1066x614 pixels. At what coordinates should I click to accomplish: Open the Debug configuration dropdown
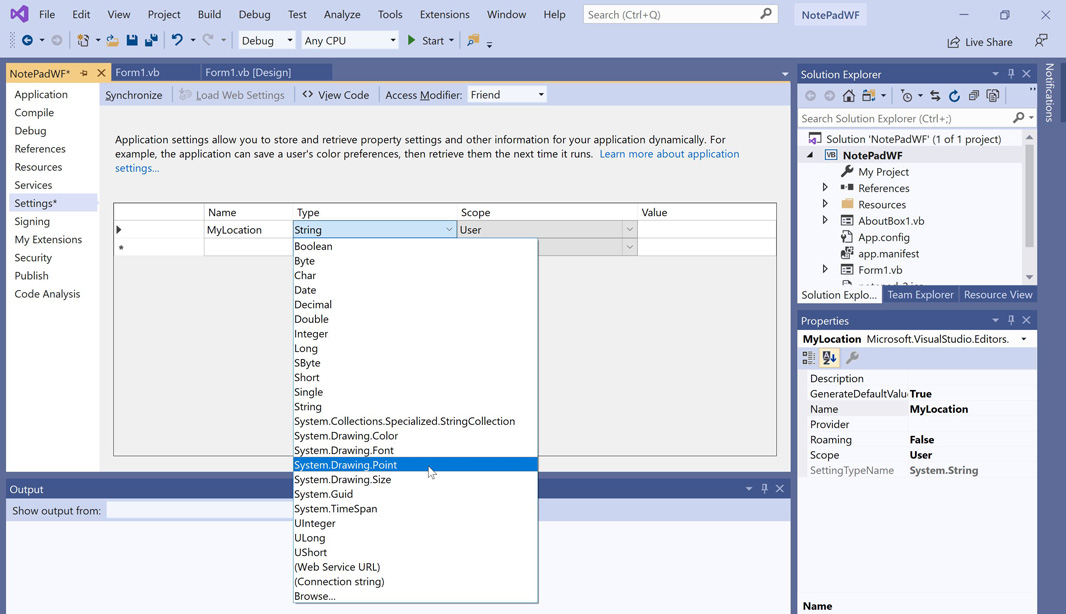click(267, 41)
